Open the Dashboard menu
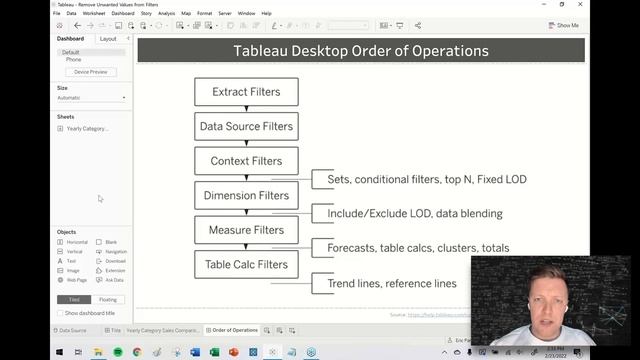 pyautogui.click(x=123, y=13)
